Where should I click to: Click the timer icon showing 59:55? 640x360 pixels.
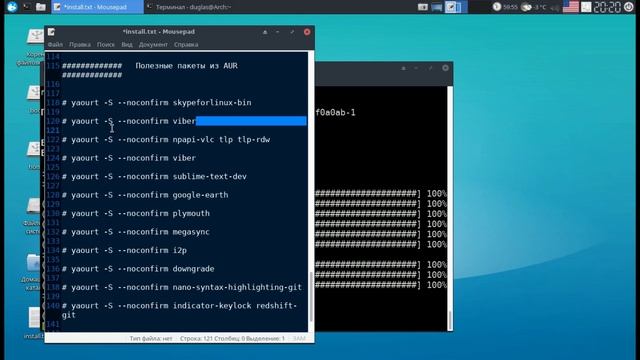(x=496, y=7)
